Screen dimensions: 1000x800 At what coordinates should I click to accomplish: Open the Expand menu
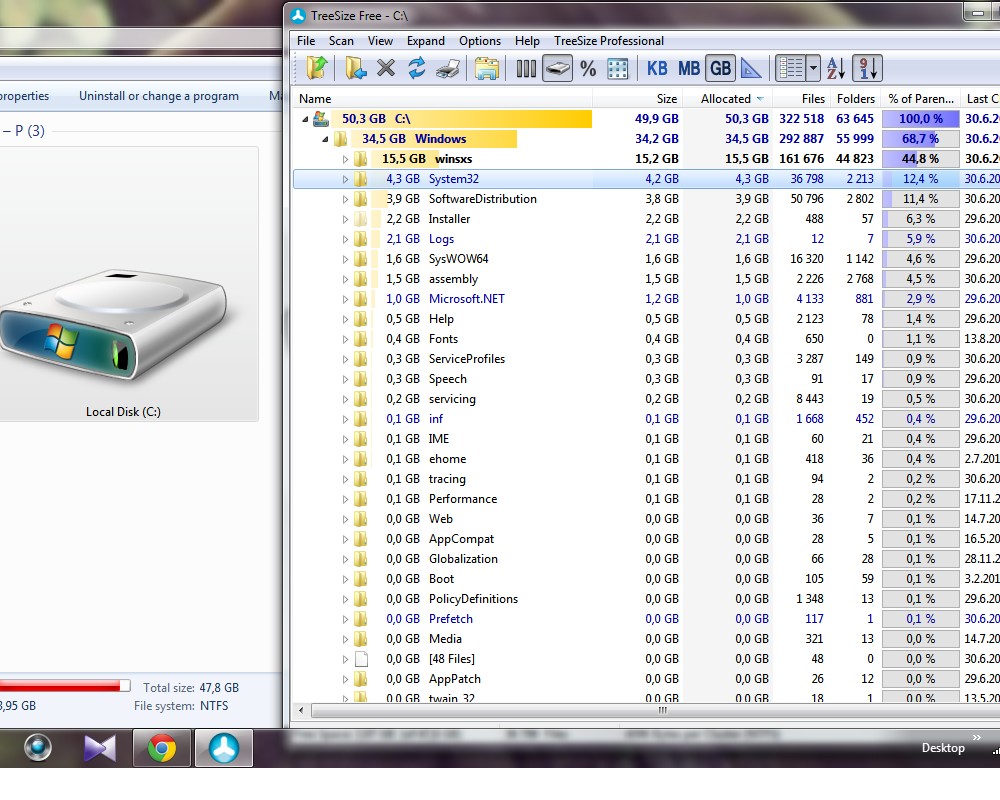coord(426,41)
